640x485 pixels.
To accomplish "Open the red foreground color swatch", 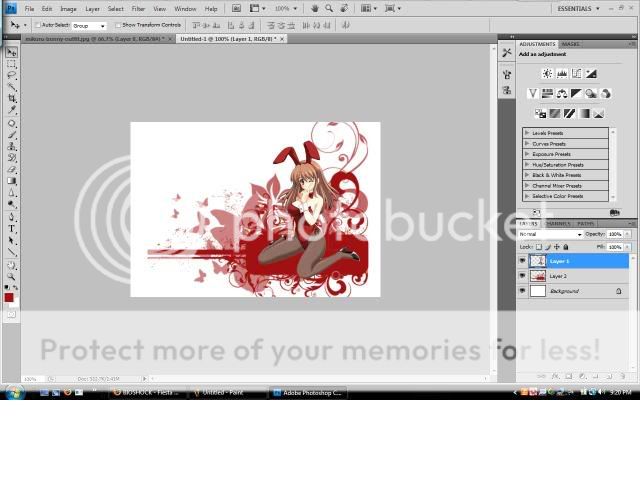I will tap(9, 298).
